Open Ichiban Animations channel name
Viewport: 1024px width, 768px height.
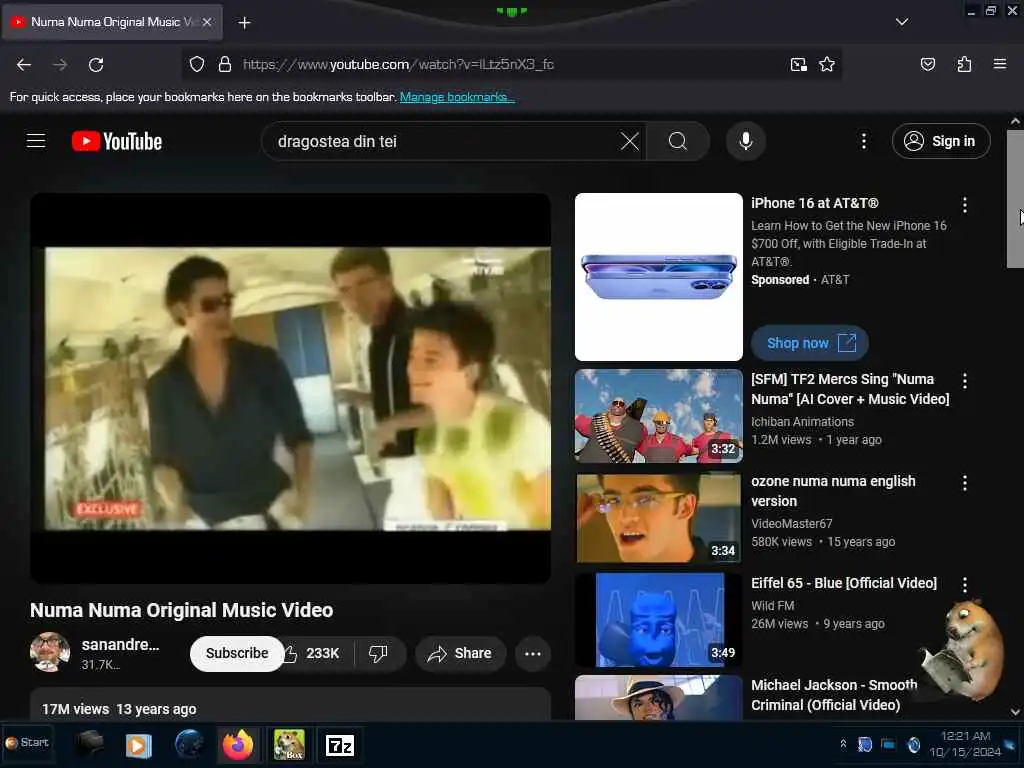tap(802, 422)
